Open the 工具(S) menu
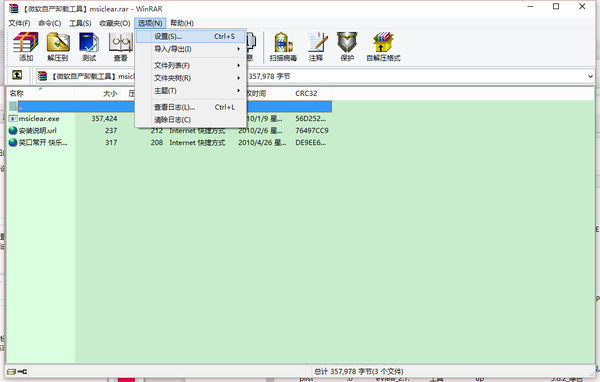Viewport: 600px width, 382px height. (x=80, y=23)
